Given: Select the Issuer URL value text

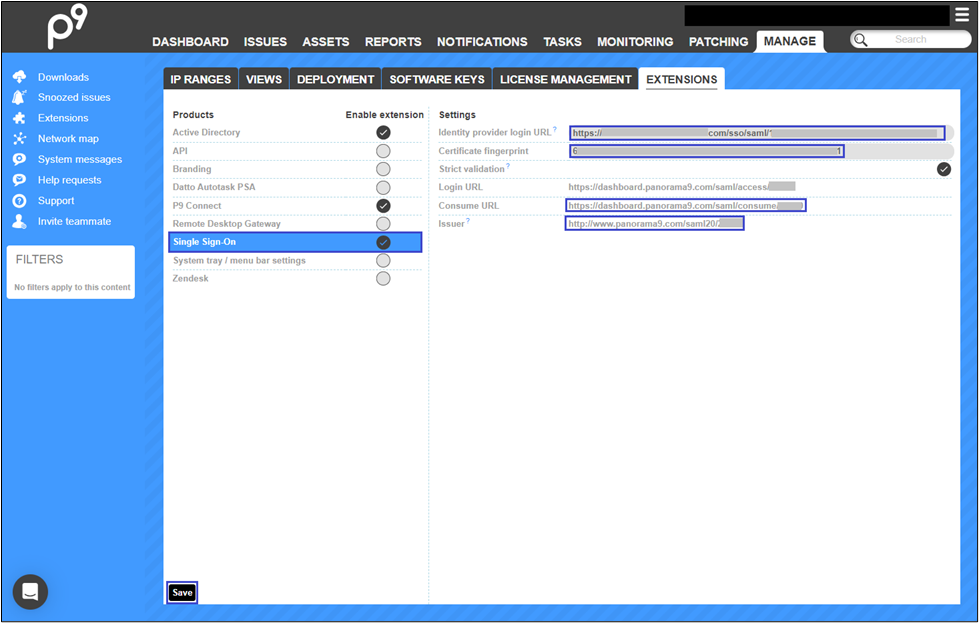Looking at the screenshot, I should pyautogui.click(x=655, y=223).
